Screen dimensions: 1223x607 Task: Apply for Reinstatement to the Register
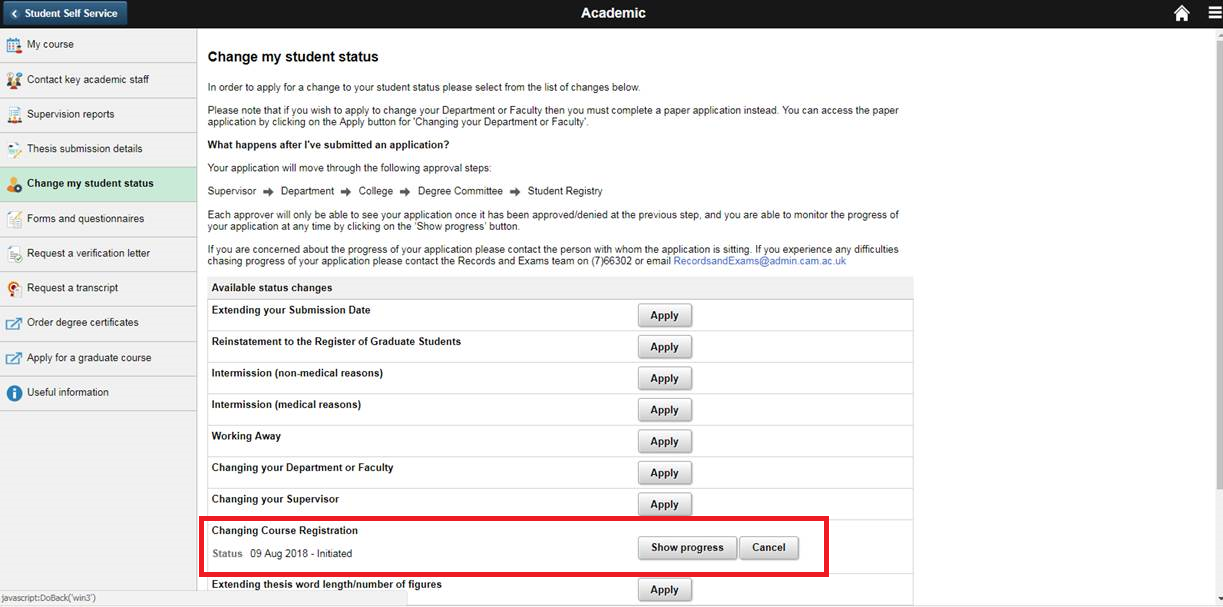pyautogui.click(x=664, y=347)
